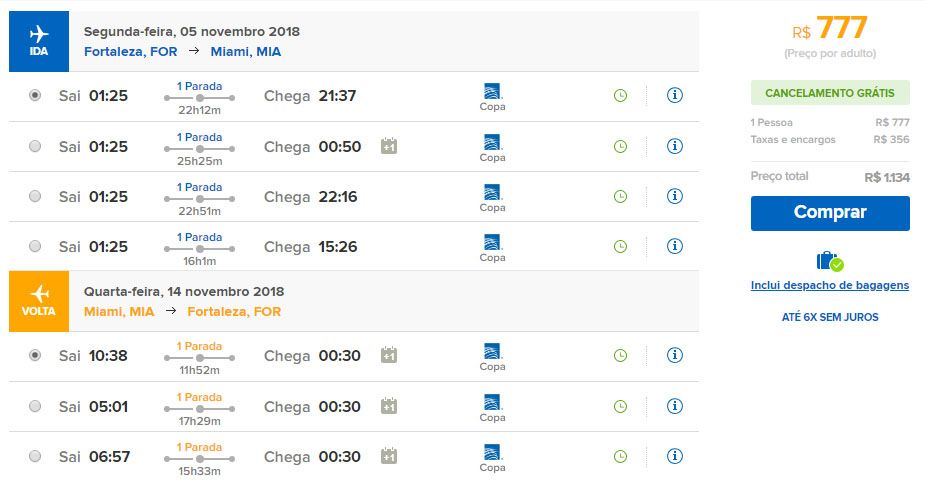The width and height of the screenshot is (925, 489).
Task: Open Inclui despacho de bagagens link
Action: 829,285
